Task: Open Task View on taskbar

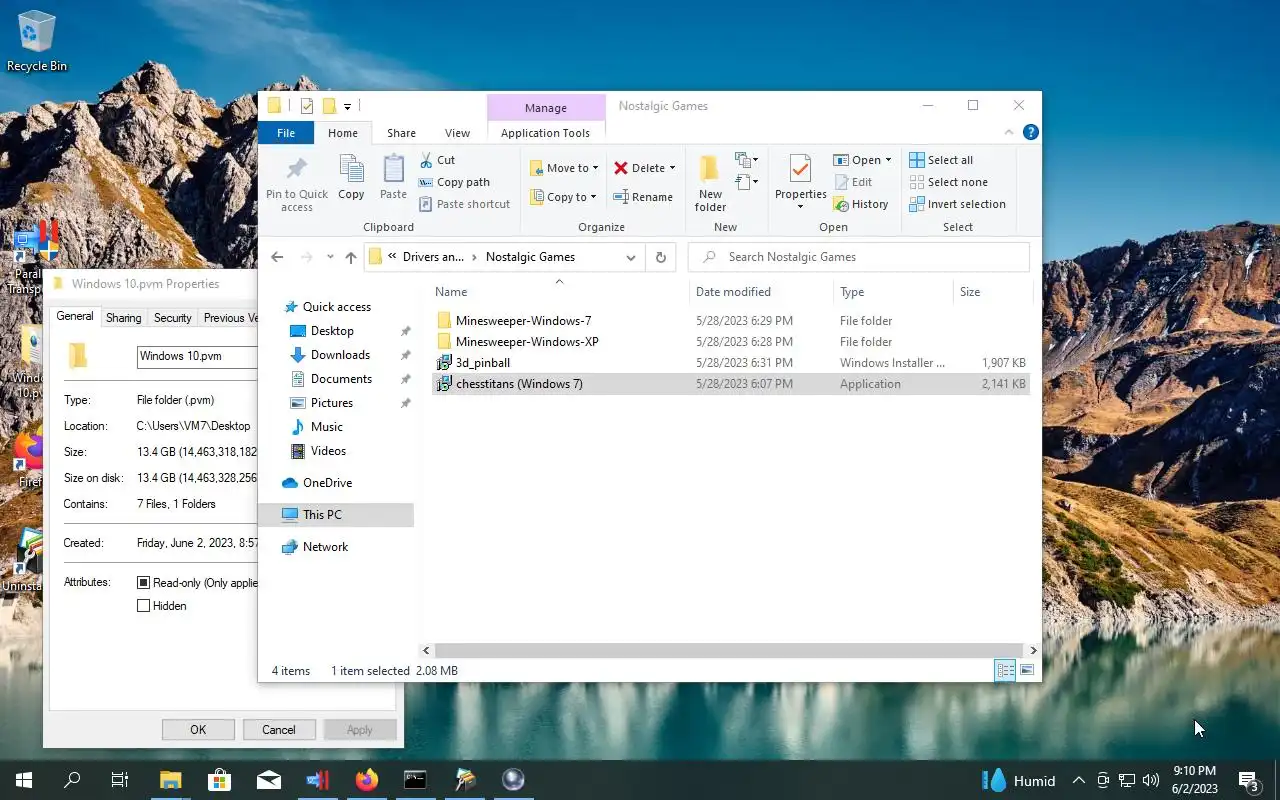Action: pos(120,780)
